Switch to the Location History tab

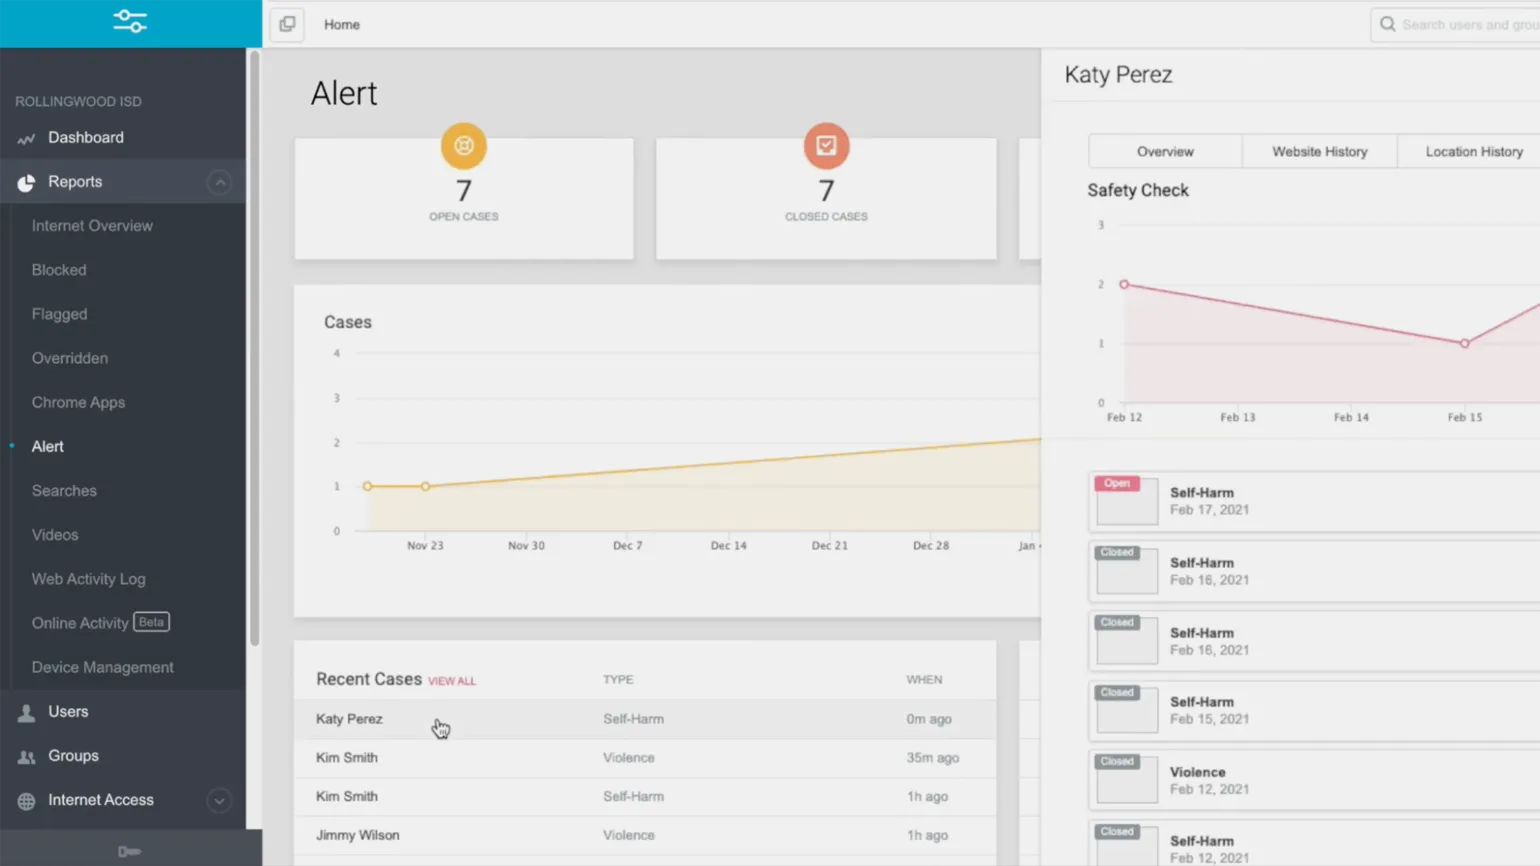(x=1473, y=152)
